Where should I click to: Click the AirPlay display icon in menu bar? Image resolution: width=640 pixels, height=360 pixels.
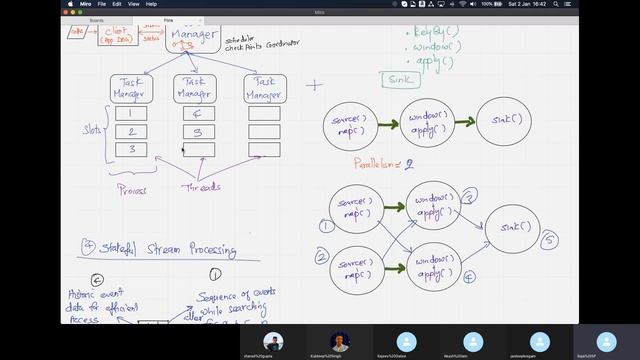pyautogui.click(x=441, y=4)
